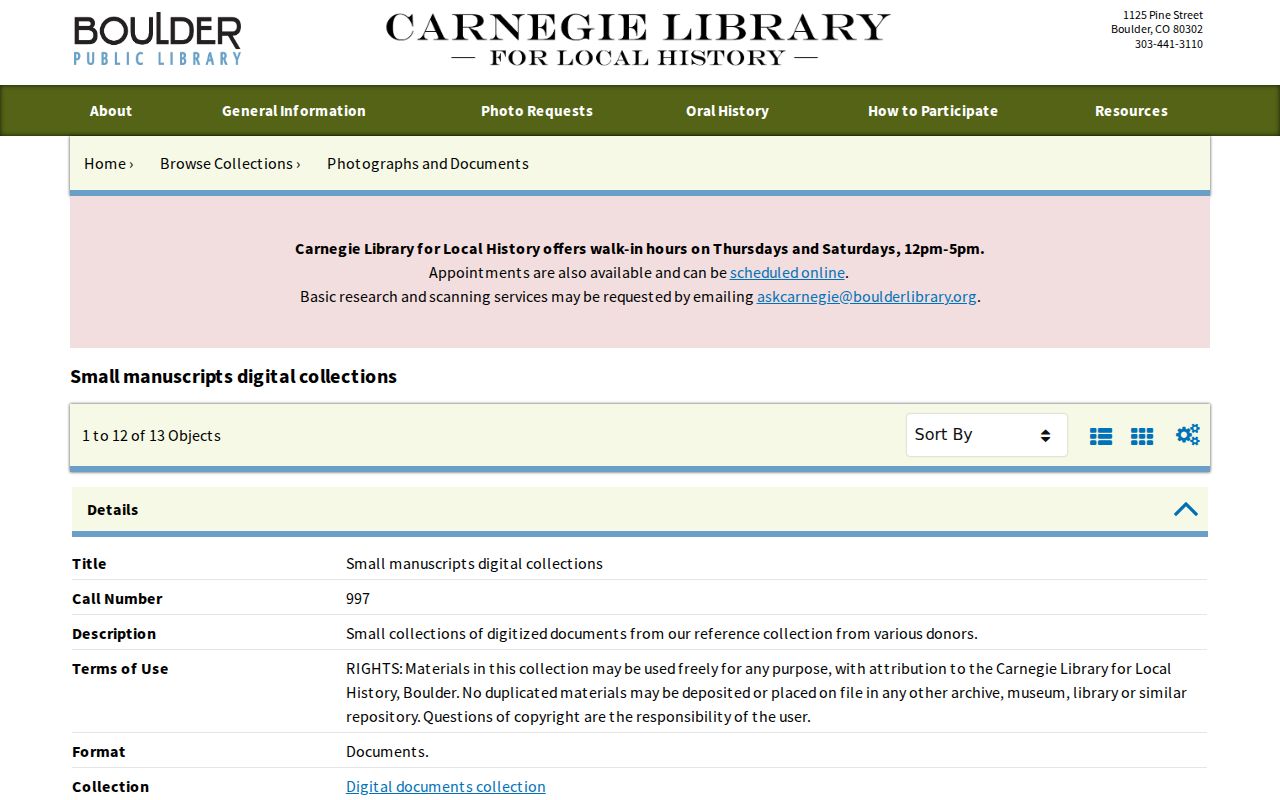
Task: Click the Call Number value 997
Action: coord(358,599)
